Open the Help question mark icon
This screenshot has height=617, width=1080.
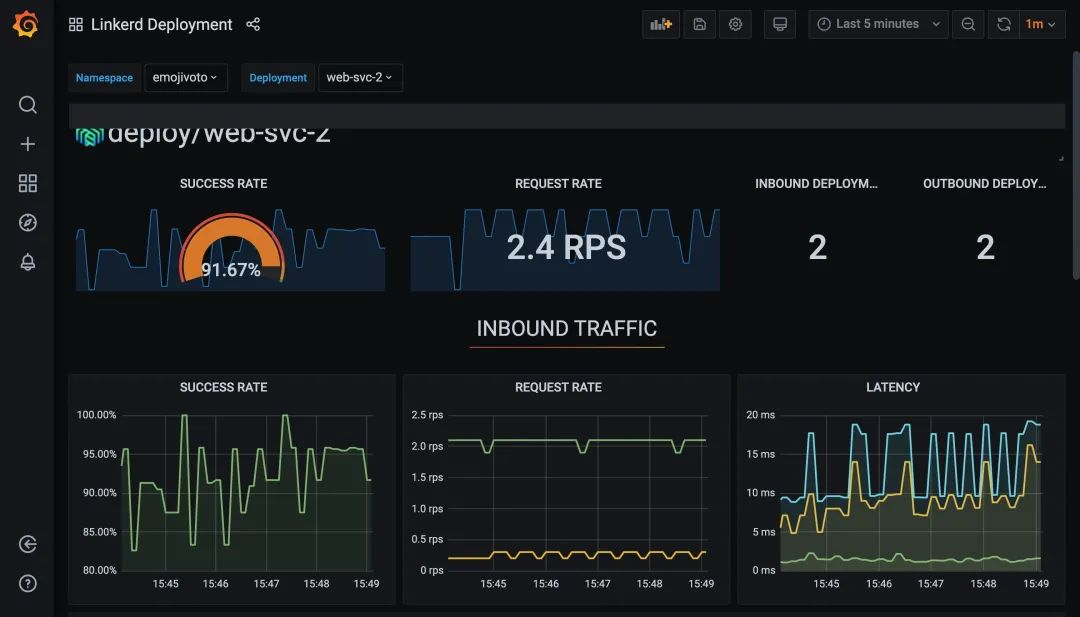[28, 583]
